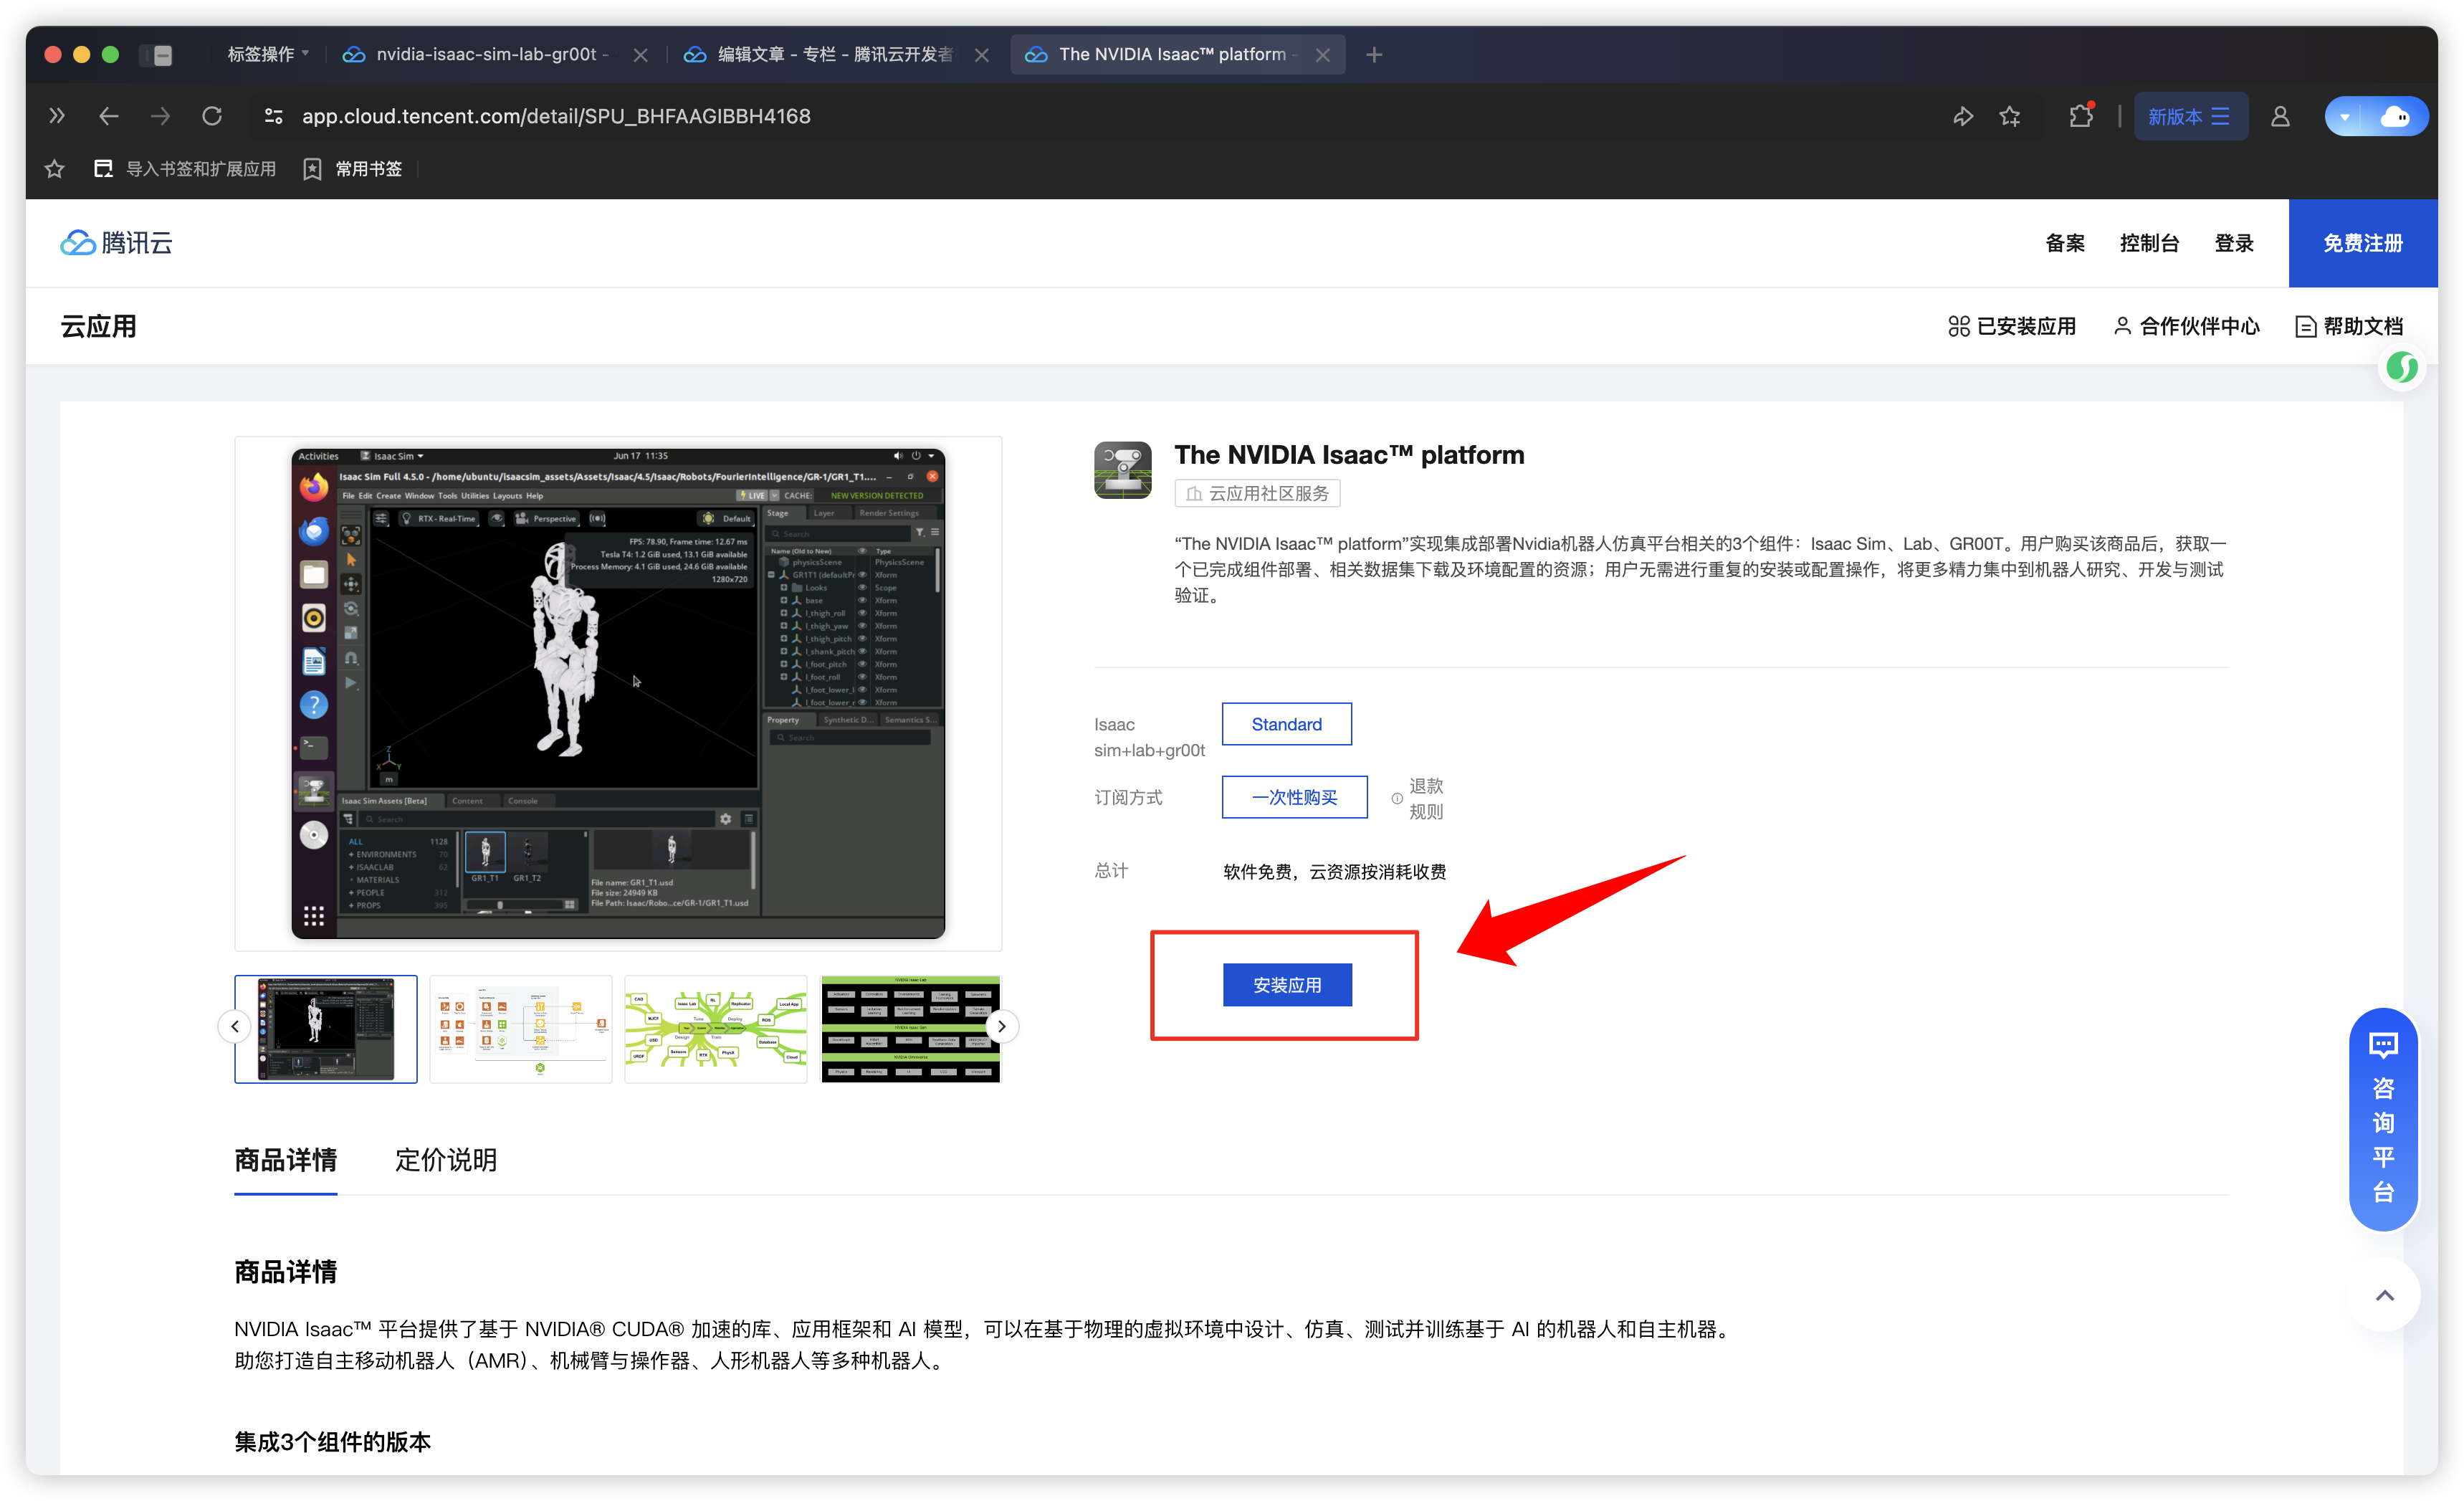This screenshot has width=2464, height=1501.
Task: Click the 备案 nav item
Action: pyautogui.click(x=2065, y=243)
